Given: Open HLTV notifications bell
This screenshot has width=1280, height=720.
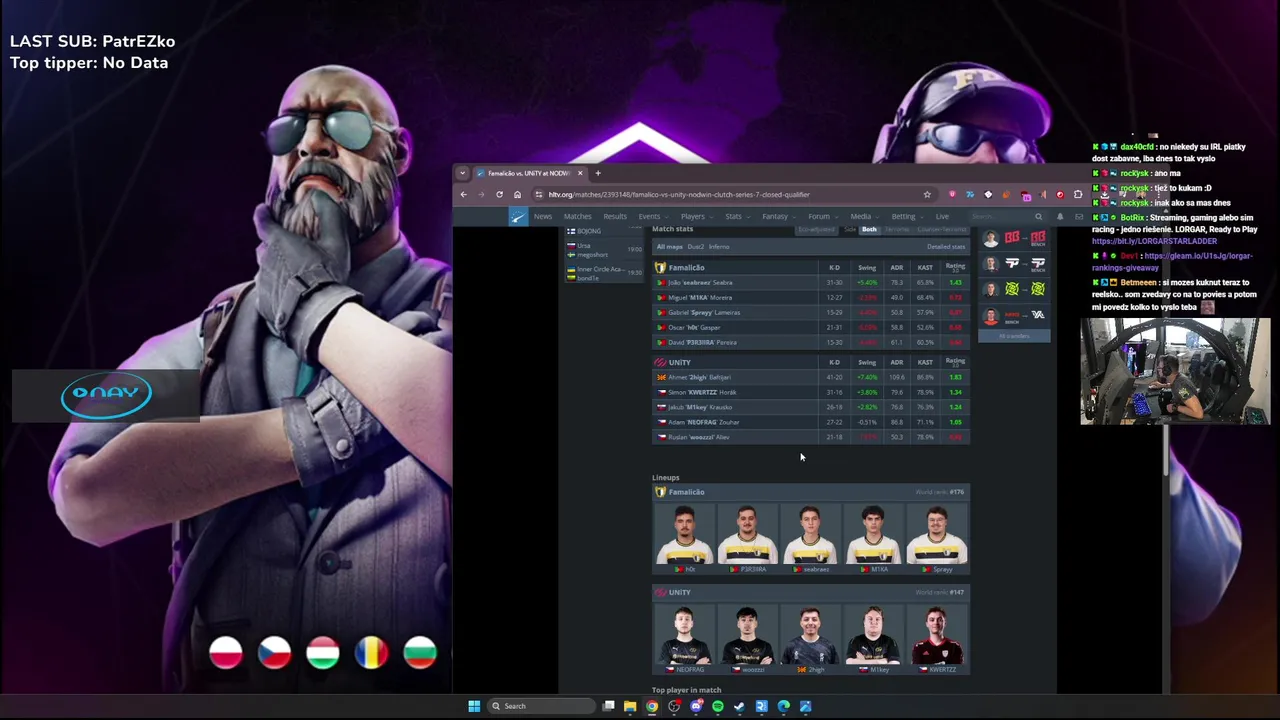Looking at the screenshot, I should coord(1060,217).
